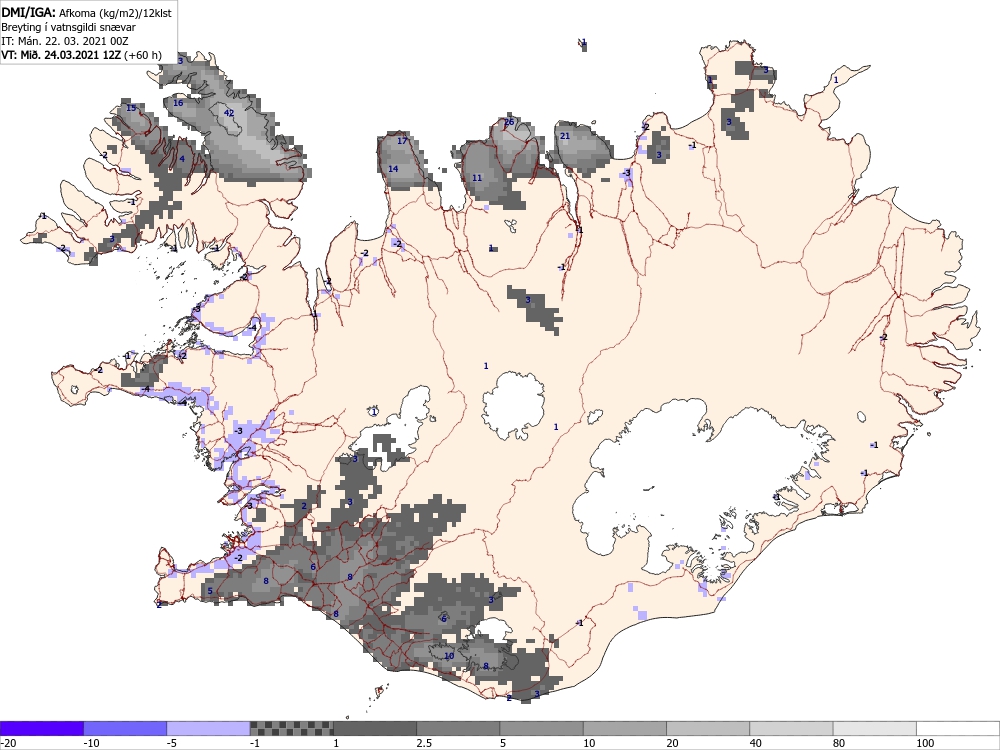The image size is (1000, 750).
Task: Click the map value '16' in the Westfjords
Action: (x=178, y=103)
